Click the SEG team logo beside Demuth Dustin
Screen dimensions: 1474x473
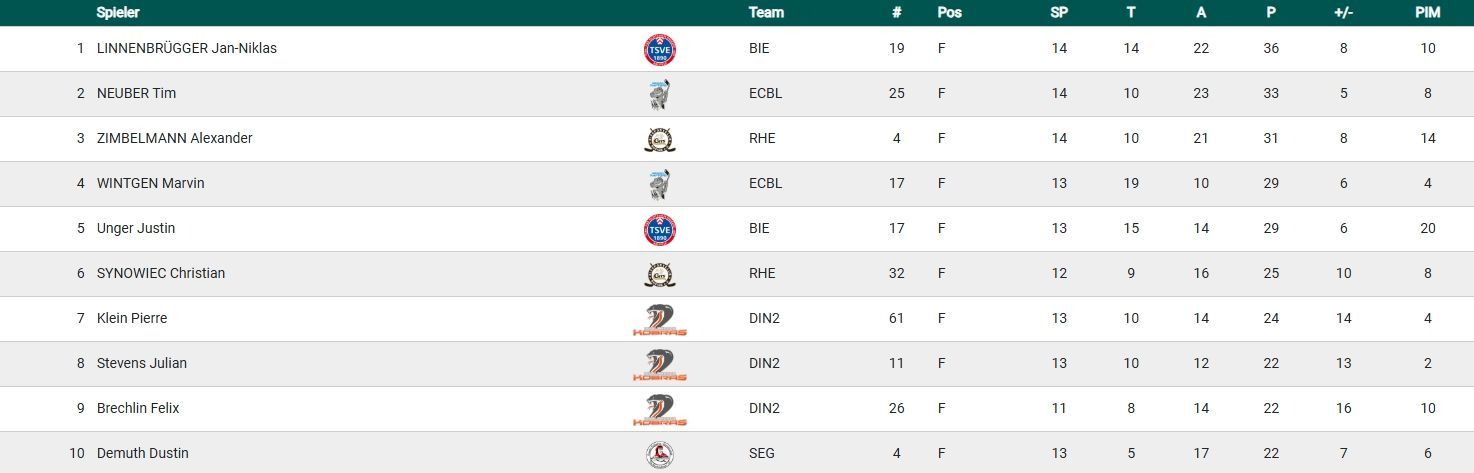(x=659, y=454)
